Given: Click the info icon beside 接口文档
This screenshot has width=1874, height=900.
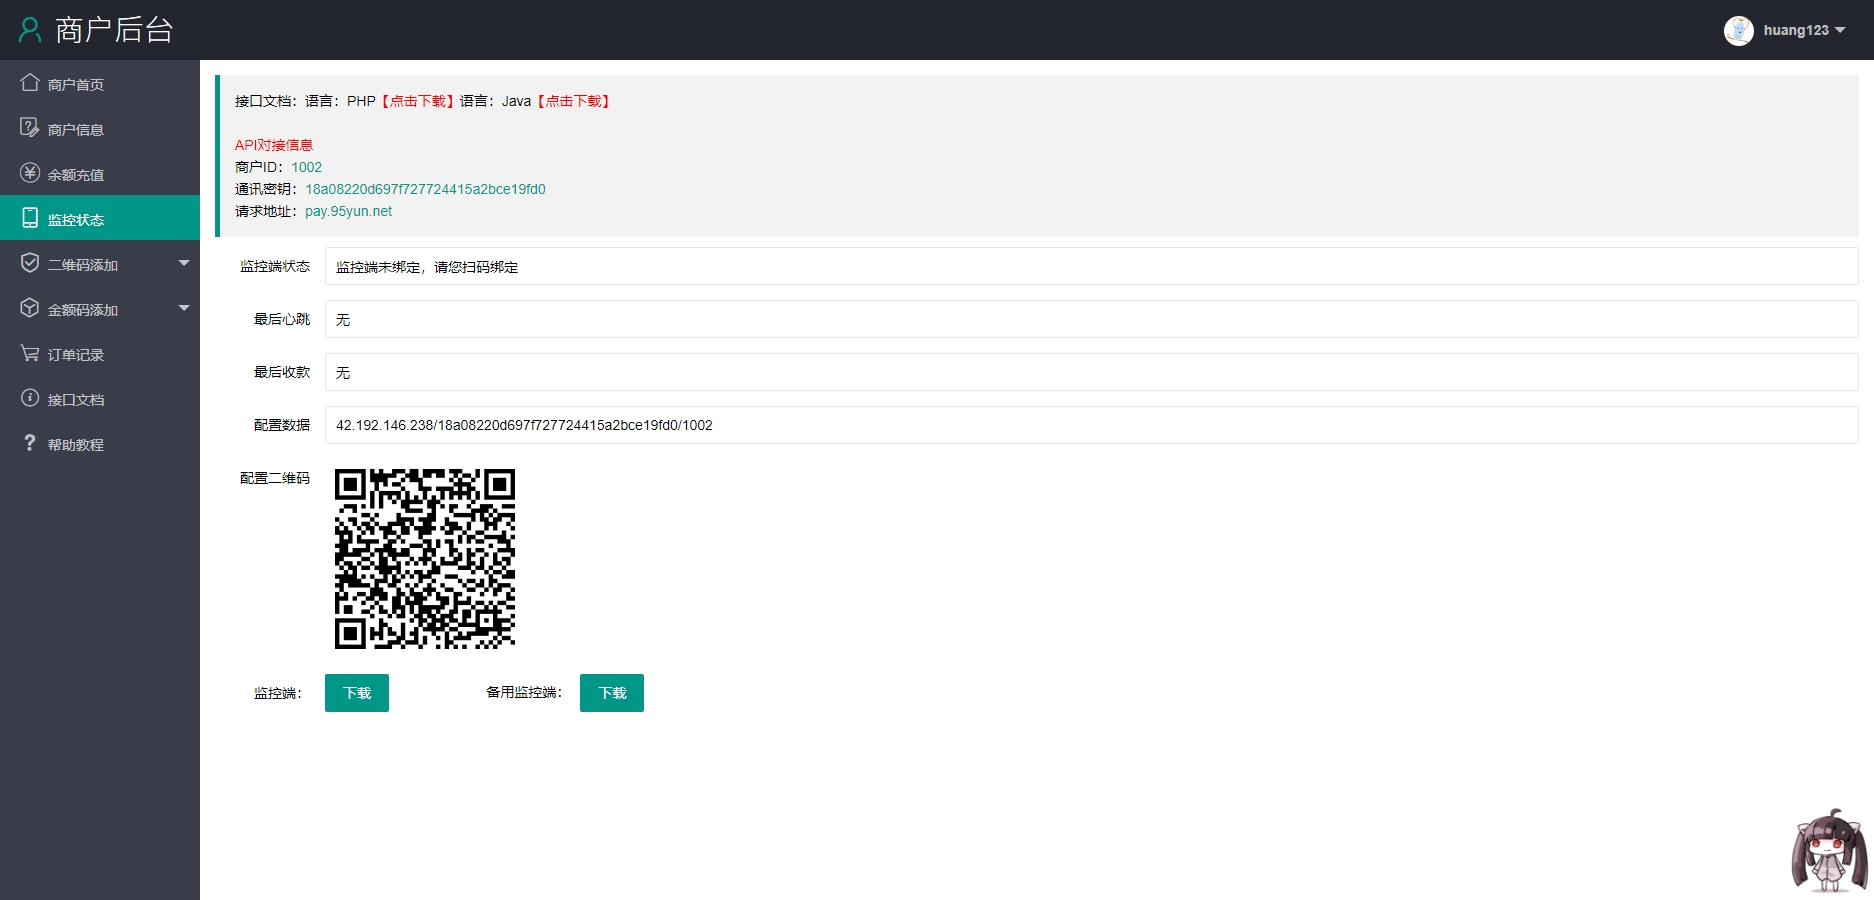Looking at the screenshot, I should point(30,398).
